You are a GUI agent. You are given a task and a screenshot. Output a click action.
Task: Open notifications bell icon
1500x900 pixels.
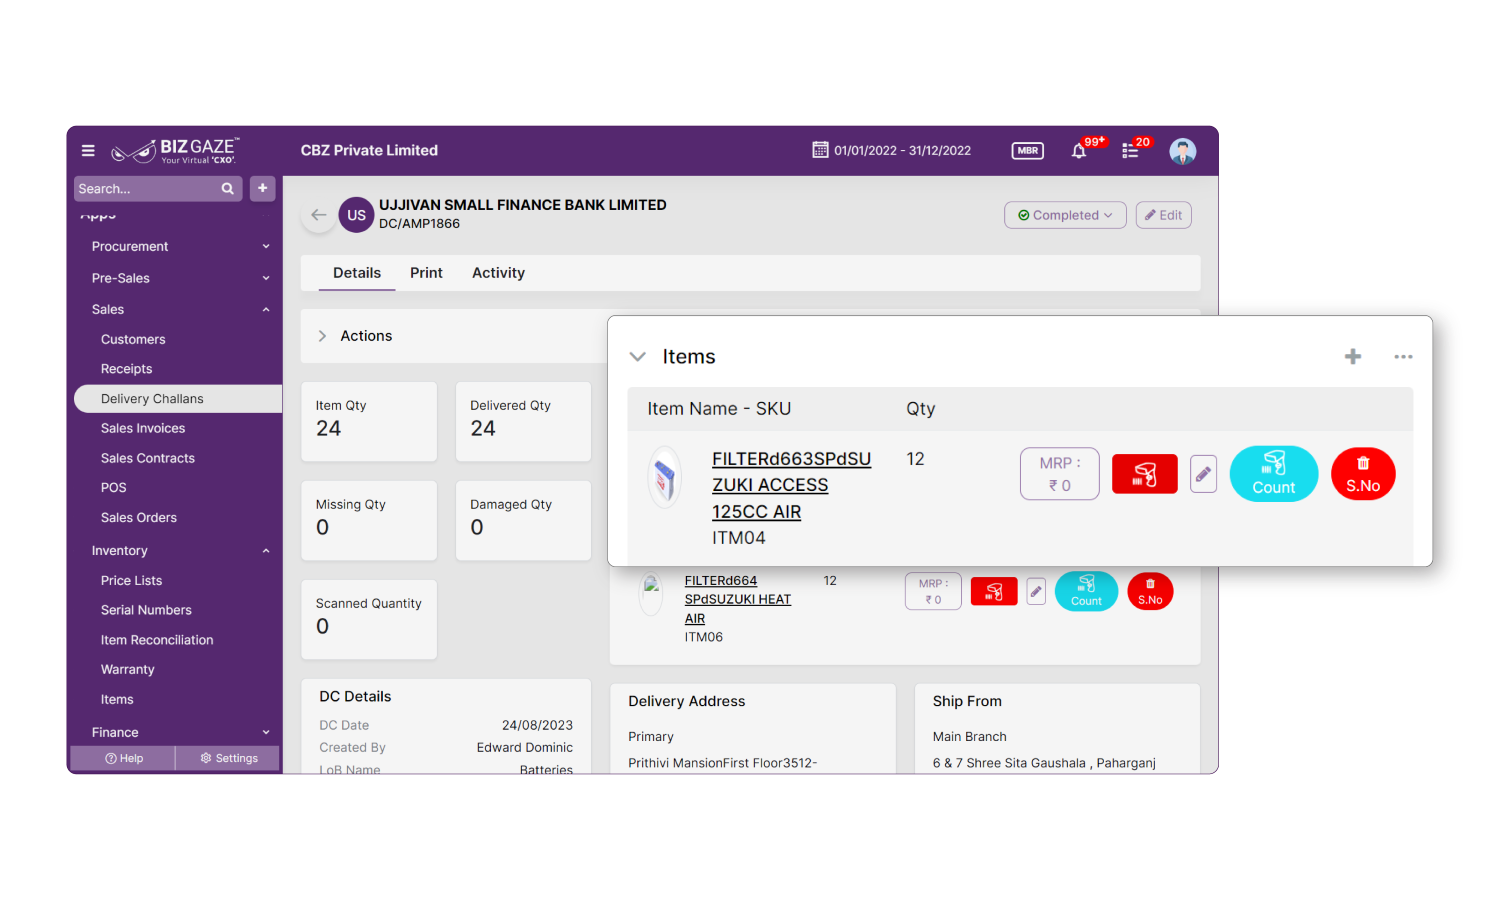(1079, 151)
